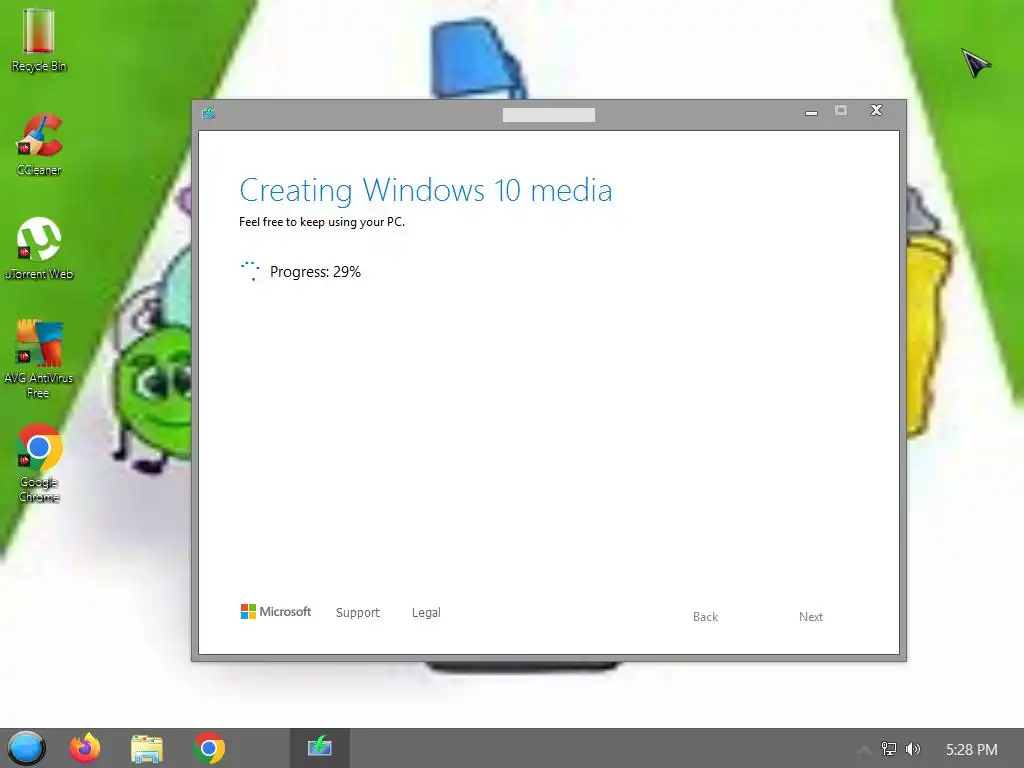Open the Support link
The width and height of the screenshot is (1024, 768).
pos(357,613)
